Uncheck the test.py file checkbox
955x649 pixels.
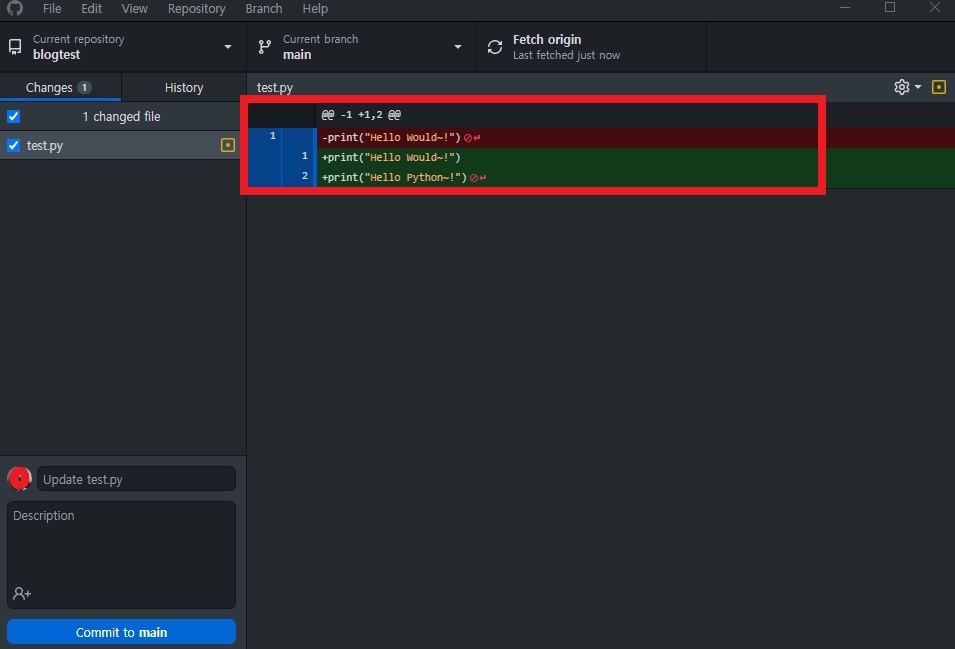coord(13,146)
